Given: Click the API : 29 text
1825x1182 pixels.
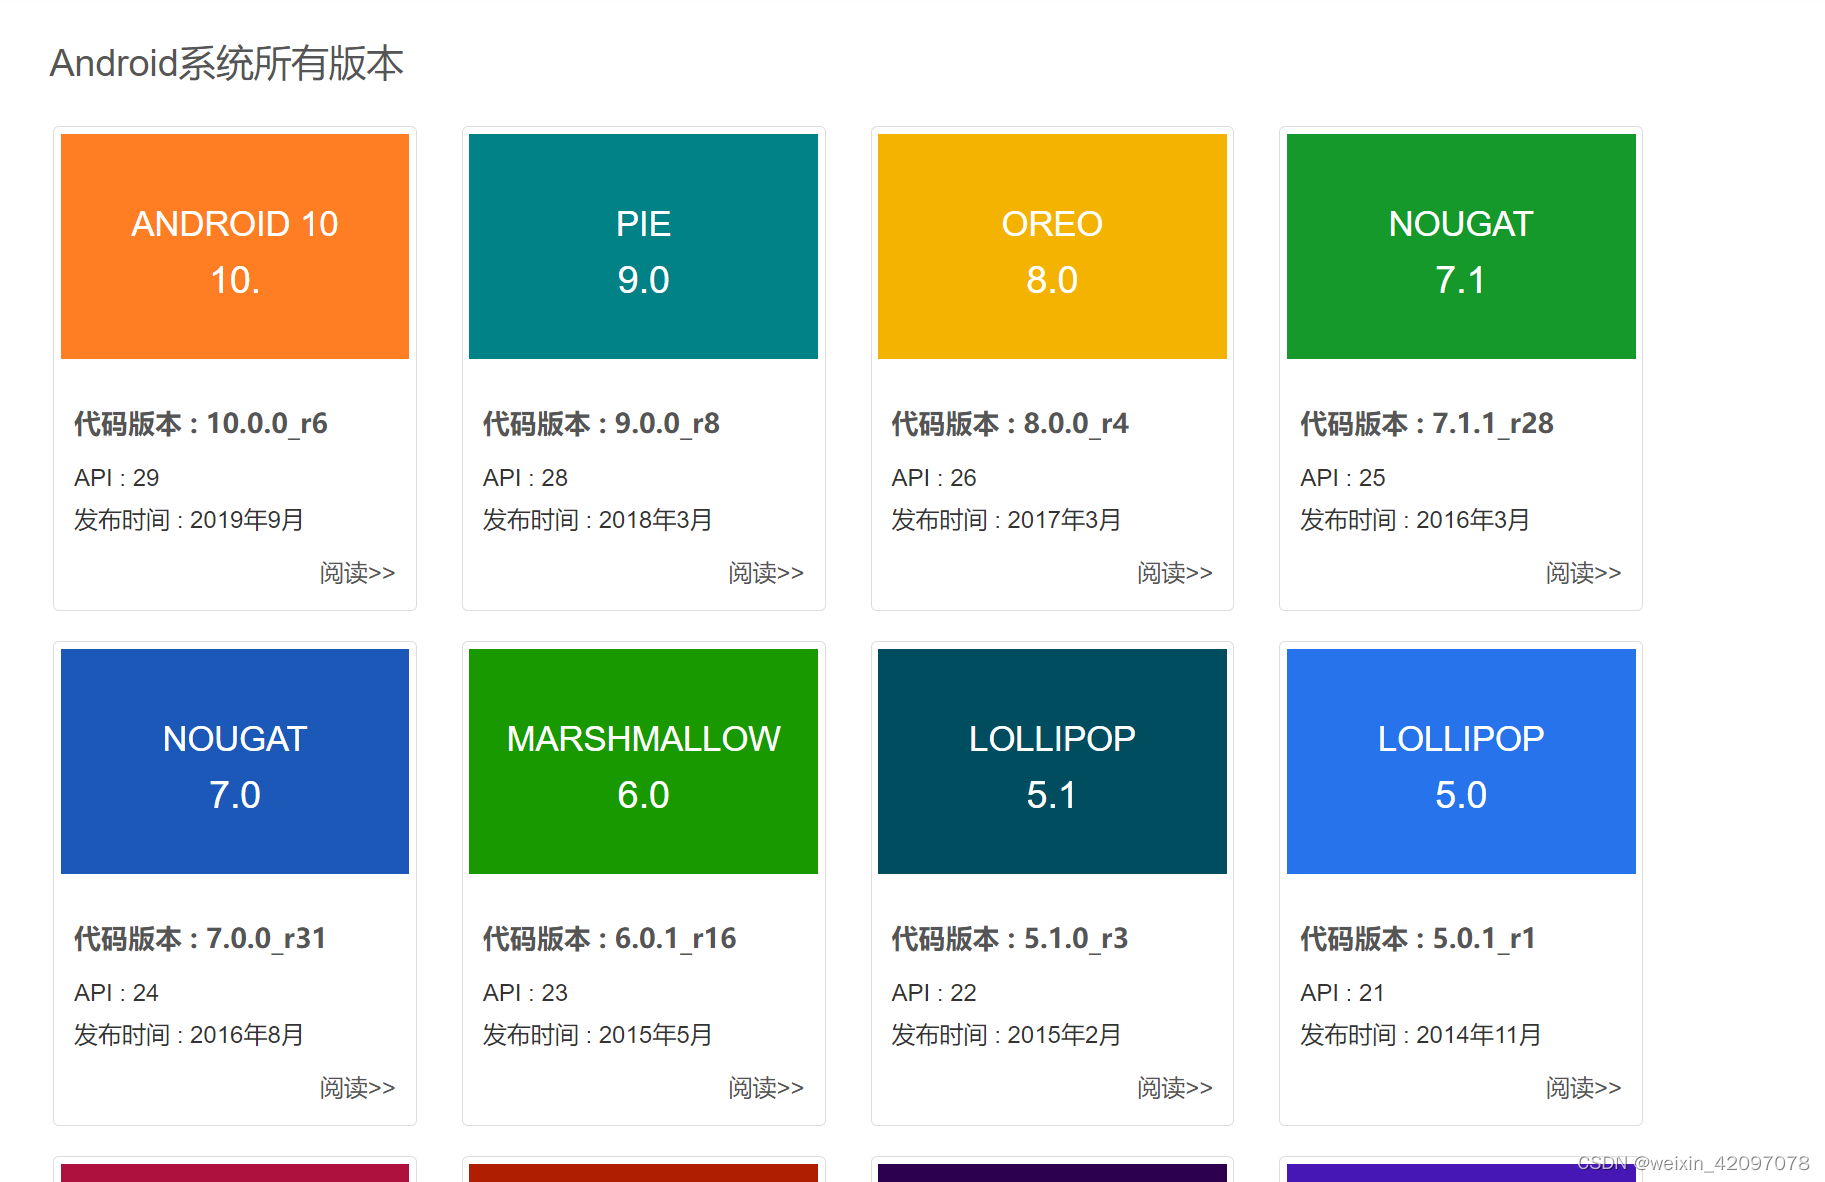Looking at the screenshot, I should [x=117, y=478].
